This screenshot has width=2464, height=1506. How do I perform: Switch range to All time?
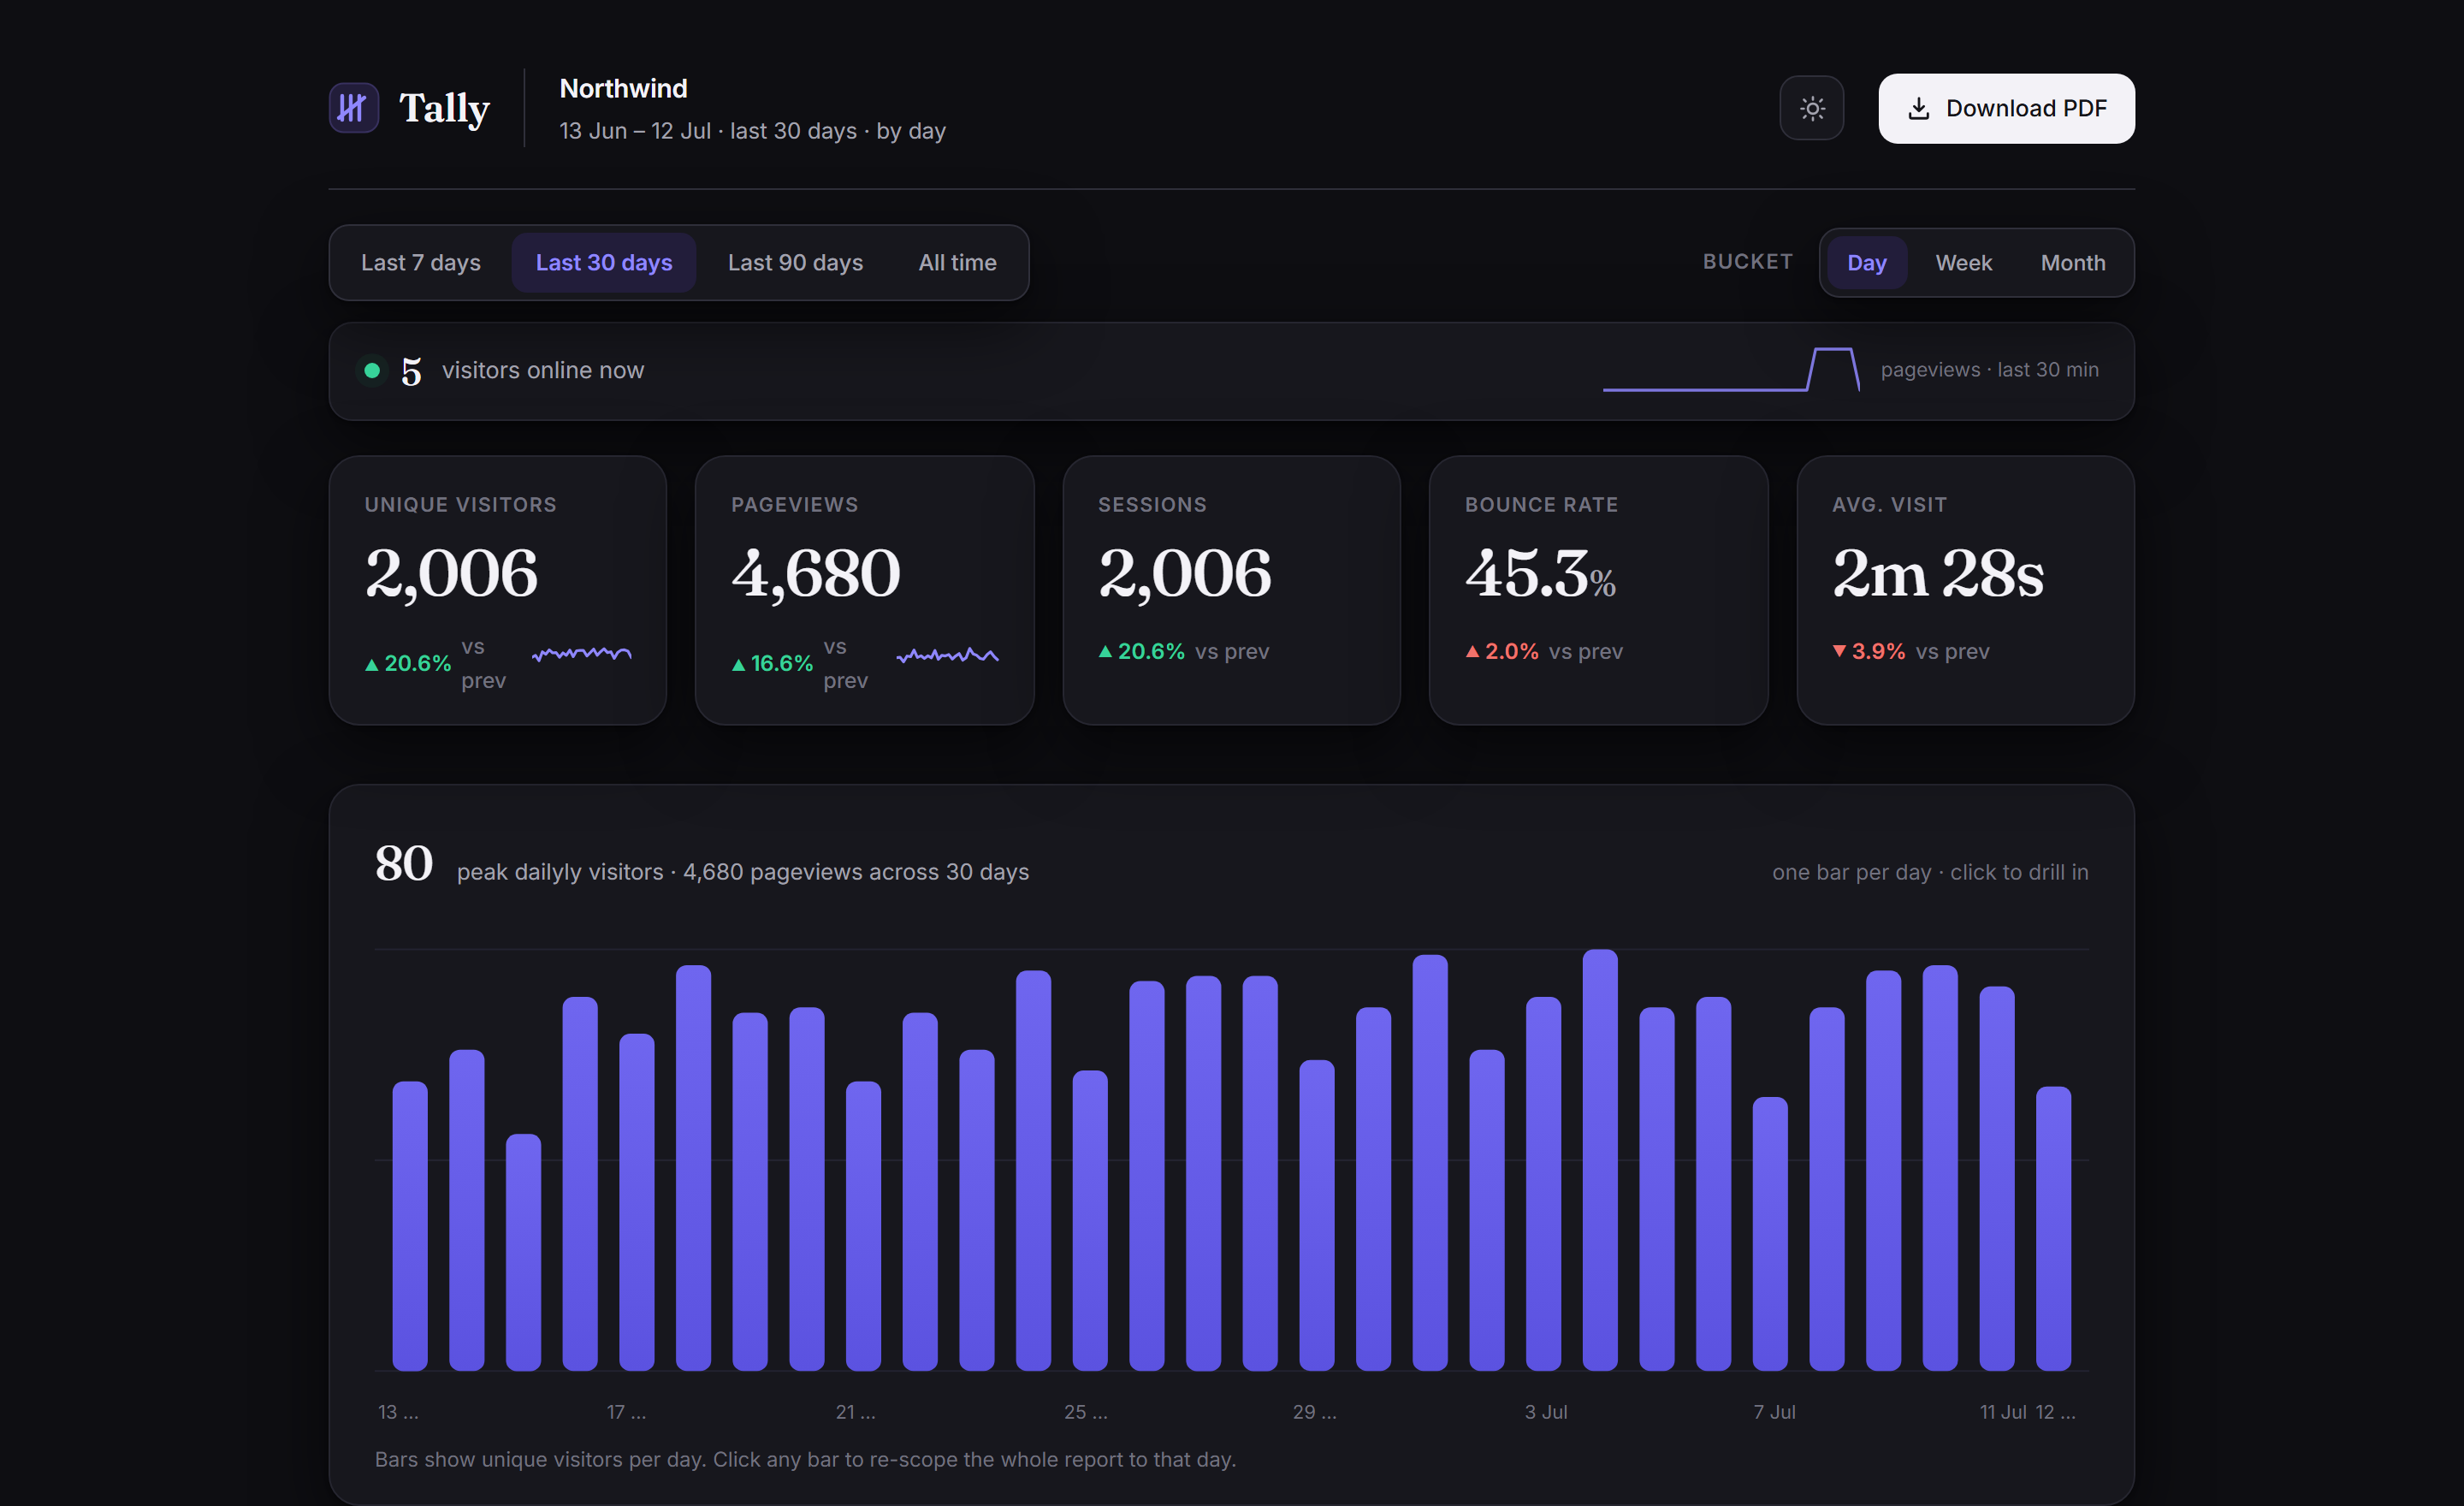click(x=957, y=262)
